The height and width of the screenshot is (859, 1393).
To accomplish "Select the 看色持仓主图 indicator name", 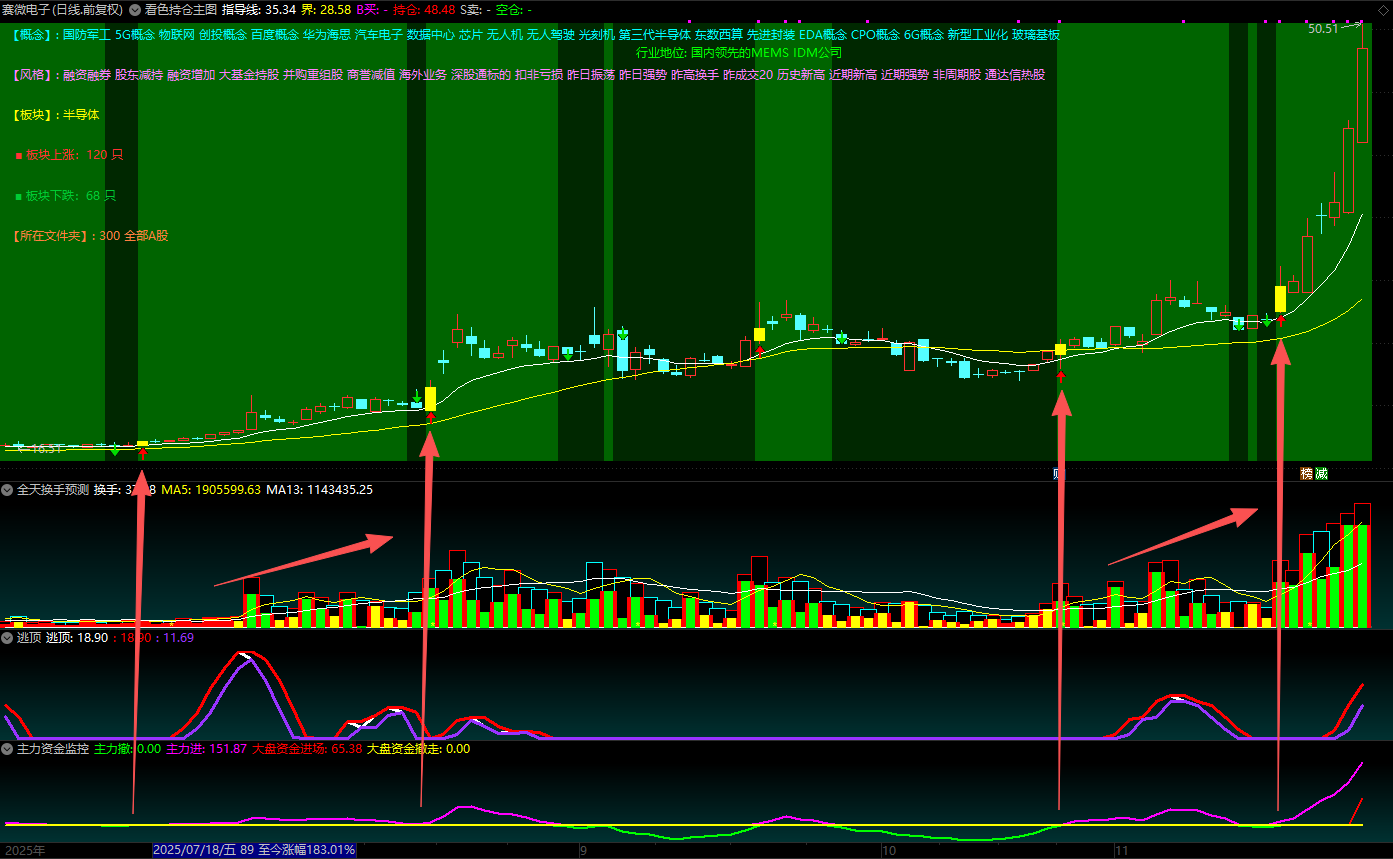I will 179,9.
